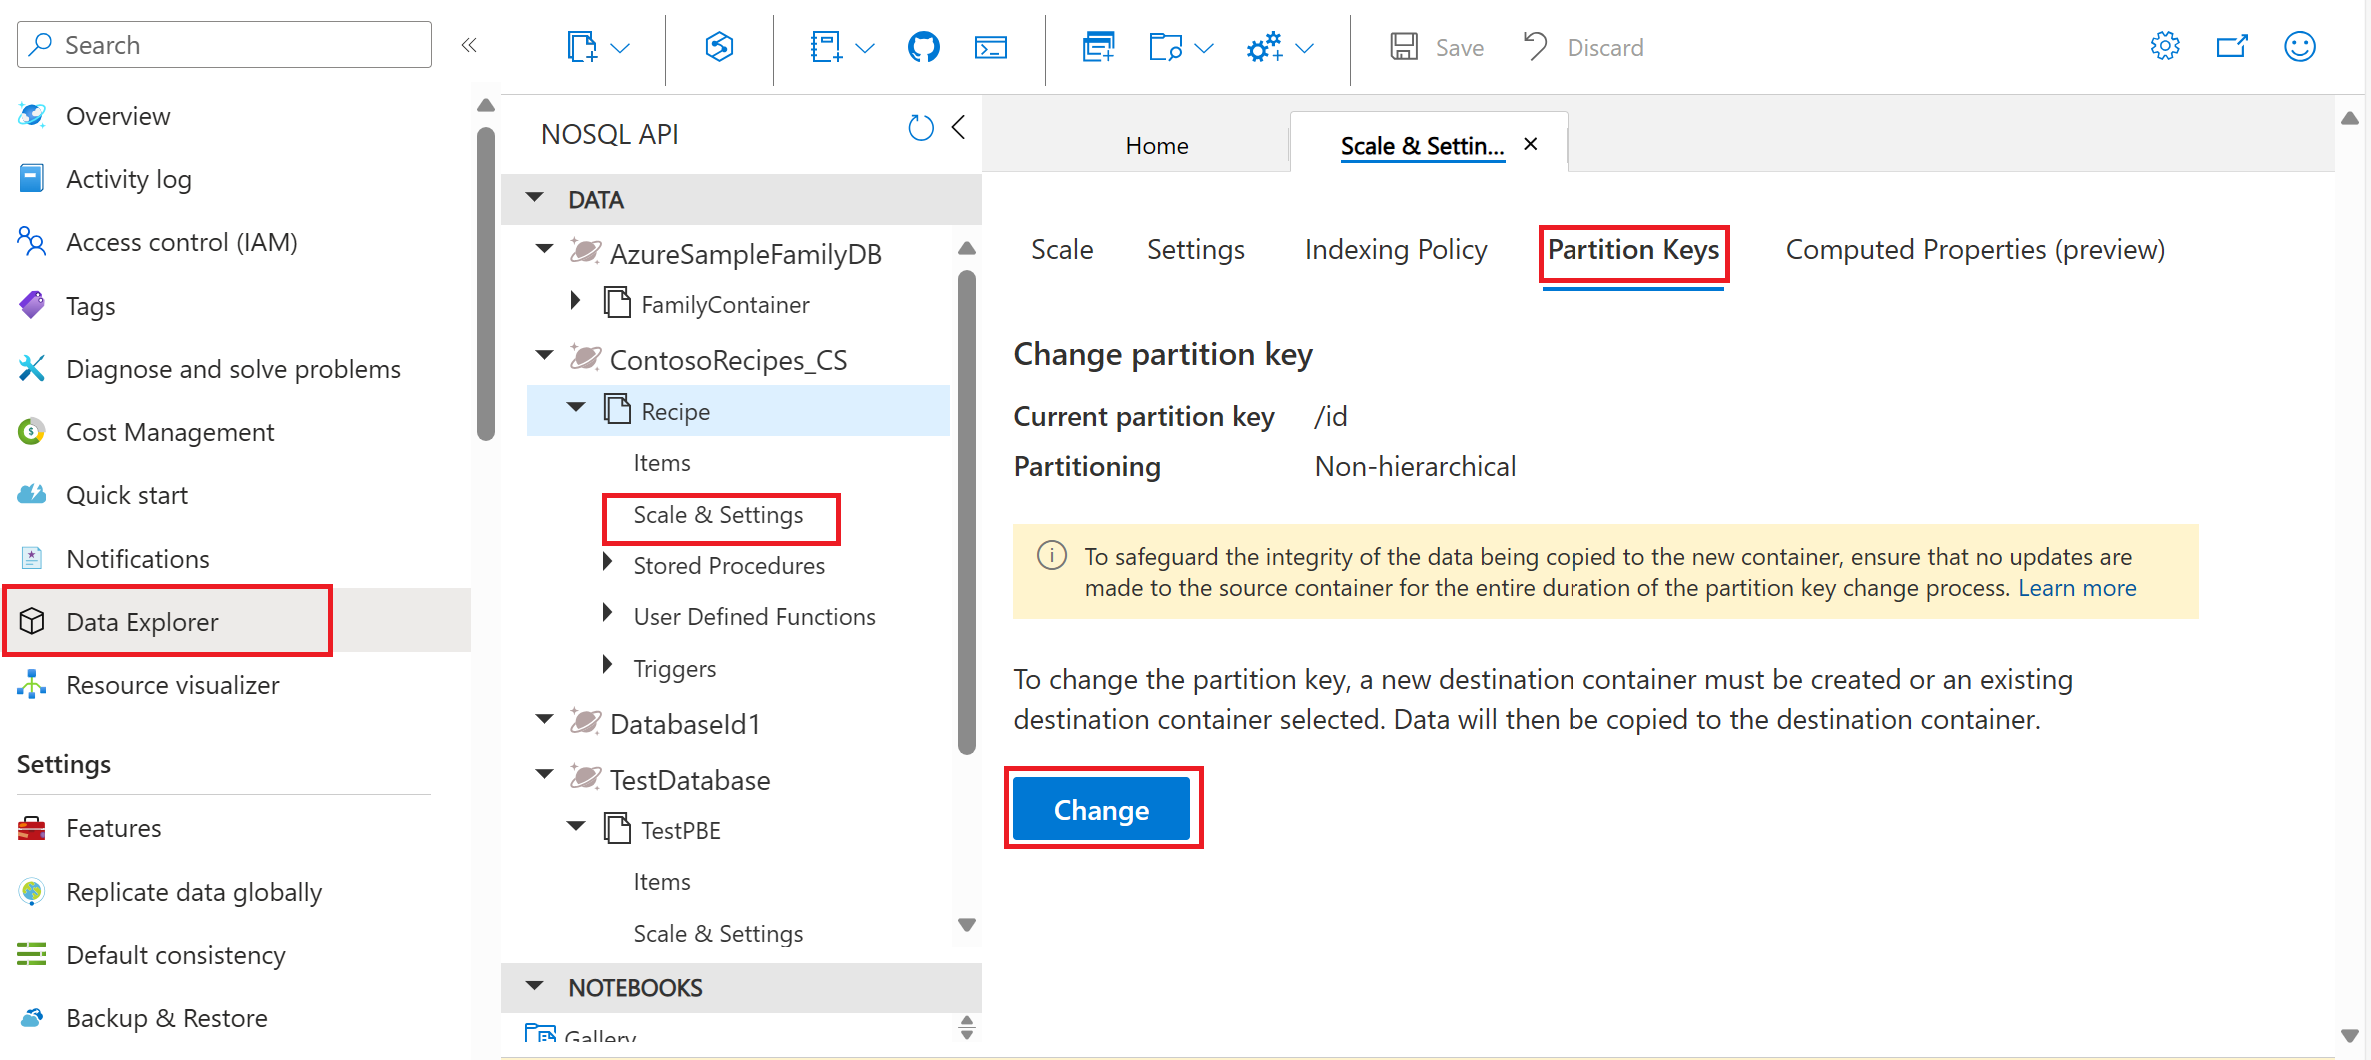2371x1060 pixels.
Task: Open the GitHub integration icon
Action: click(x=923, y=46)
